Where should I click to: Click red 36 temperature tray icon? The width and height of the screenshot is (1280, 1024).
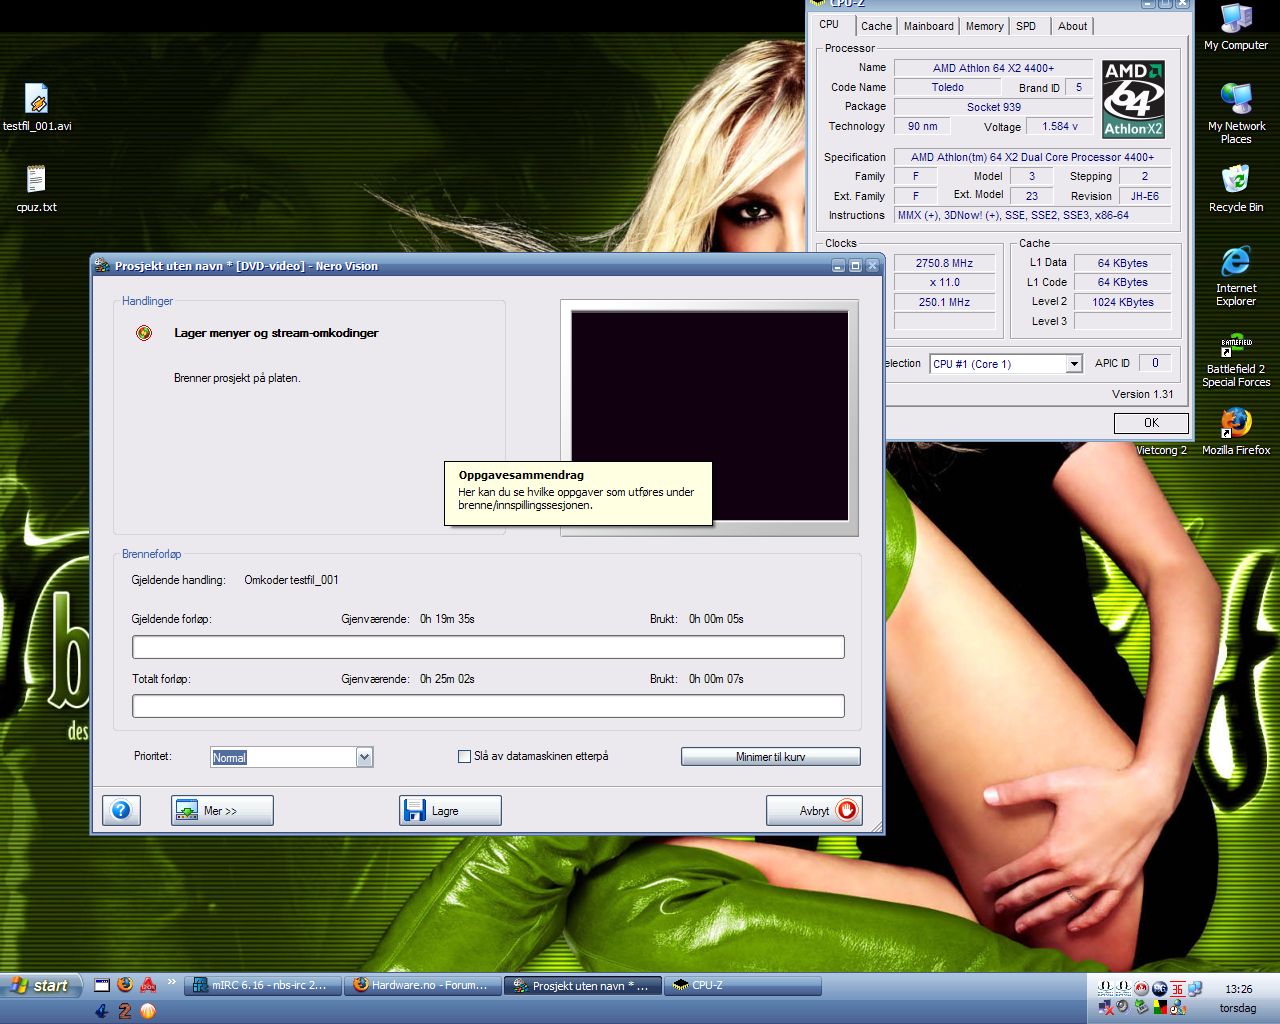(1178, 988)
